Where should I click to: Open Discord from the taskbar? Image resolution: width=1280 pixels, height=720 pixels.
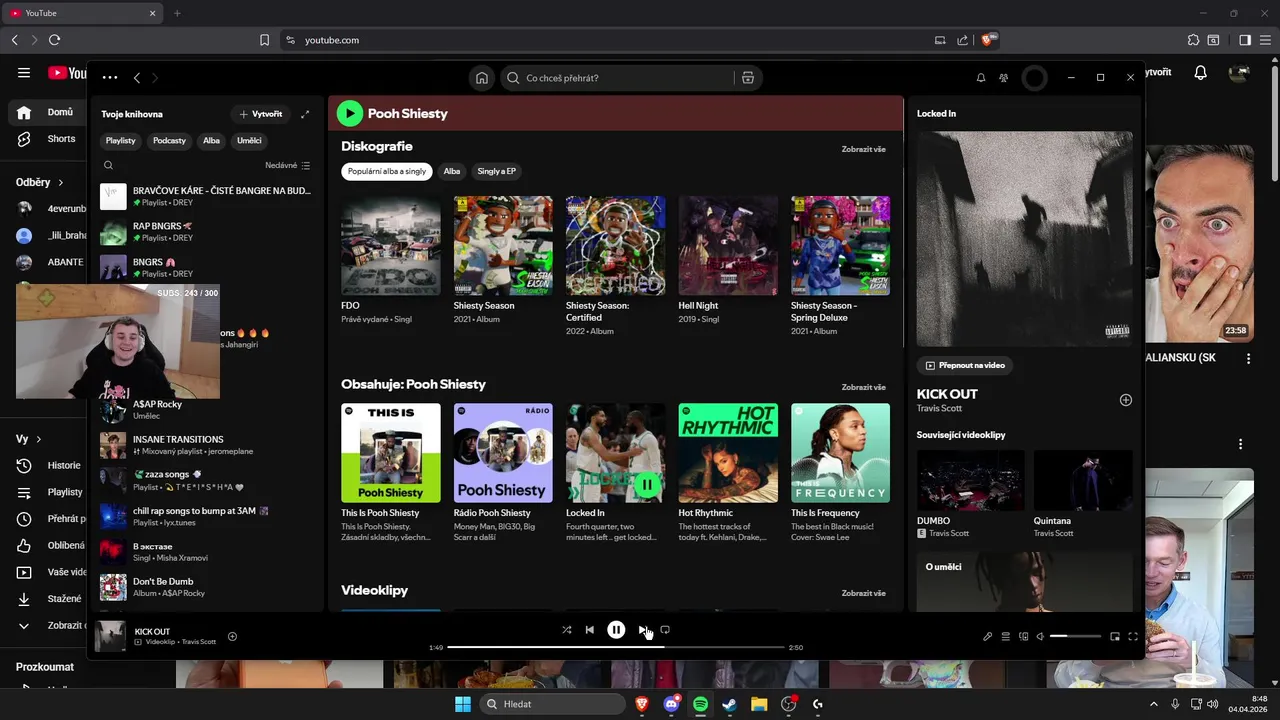[672, 704]
